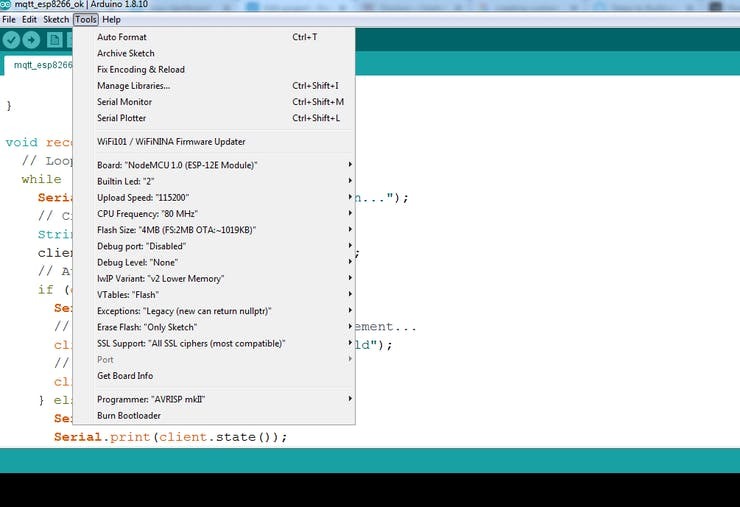Expand the Builtin Led submenu
740x507 pixels.
tap(213, 181)
